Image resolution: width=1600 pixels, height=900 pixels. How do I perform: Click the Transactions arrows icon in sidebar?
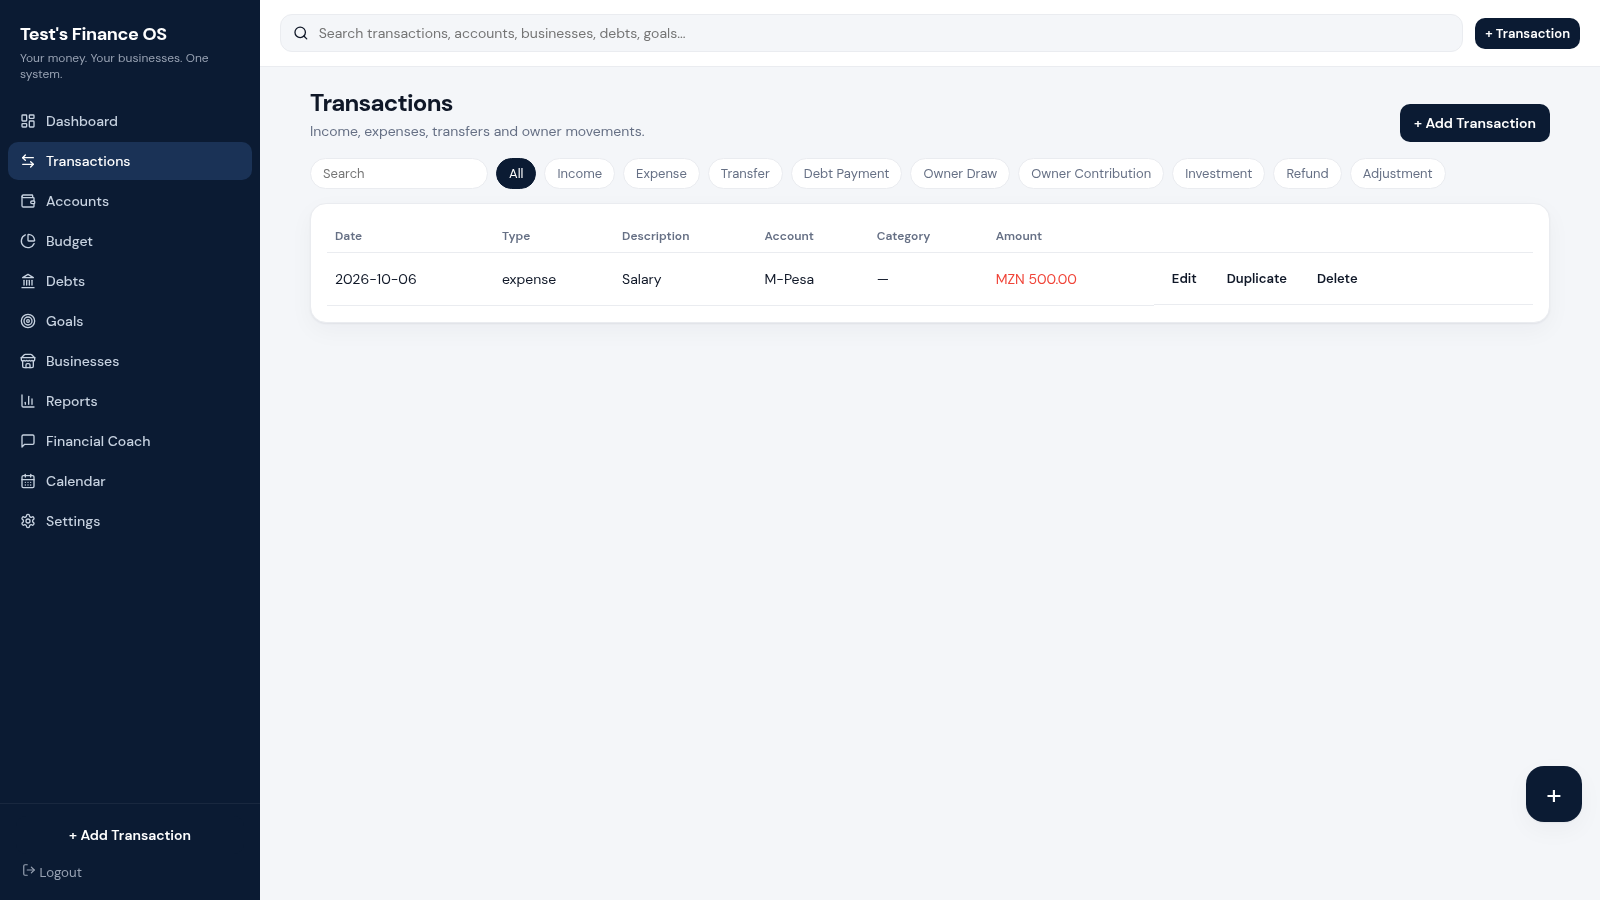pyautogui.click(x=28, y=161)
